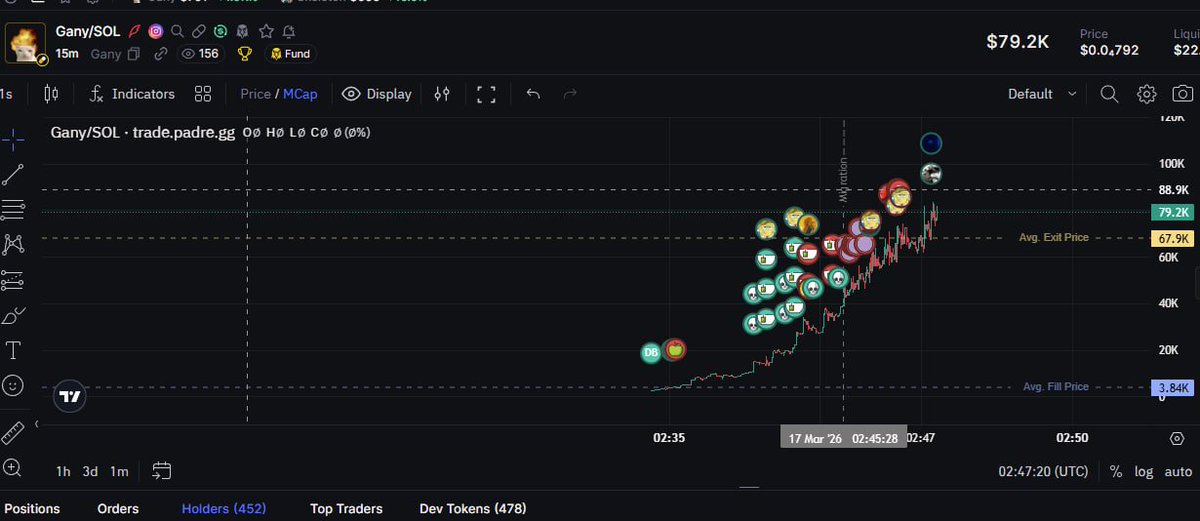This screenshot has height=521, width=1200.
Task: Open chart settings gear in toolbar
Action: tap(1147, 94)
